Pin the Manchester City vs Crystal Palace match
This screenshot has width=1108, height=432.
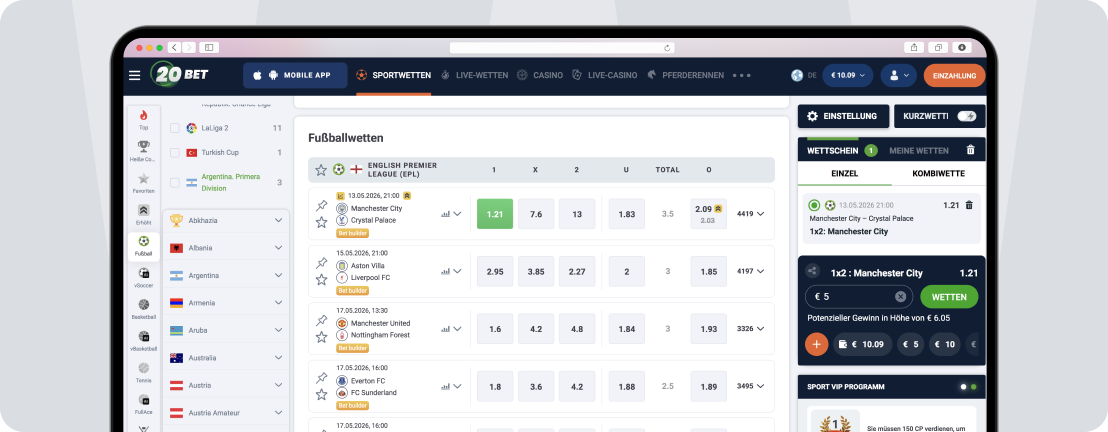click(322, 205)
